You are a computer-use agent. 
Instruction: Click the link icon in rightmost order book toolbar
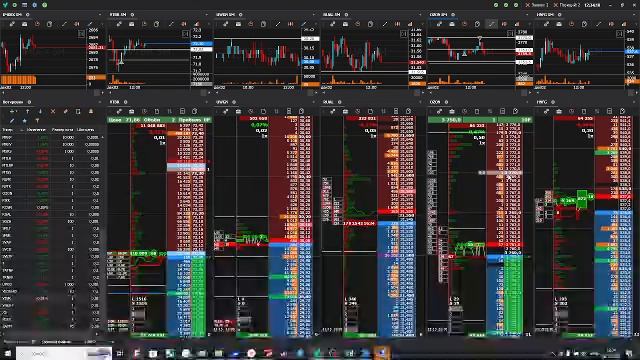(546, 111)
